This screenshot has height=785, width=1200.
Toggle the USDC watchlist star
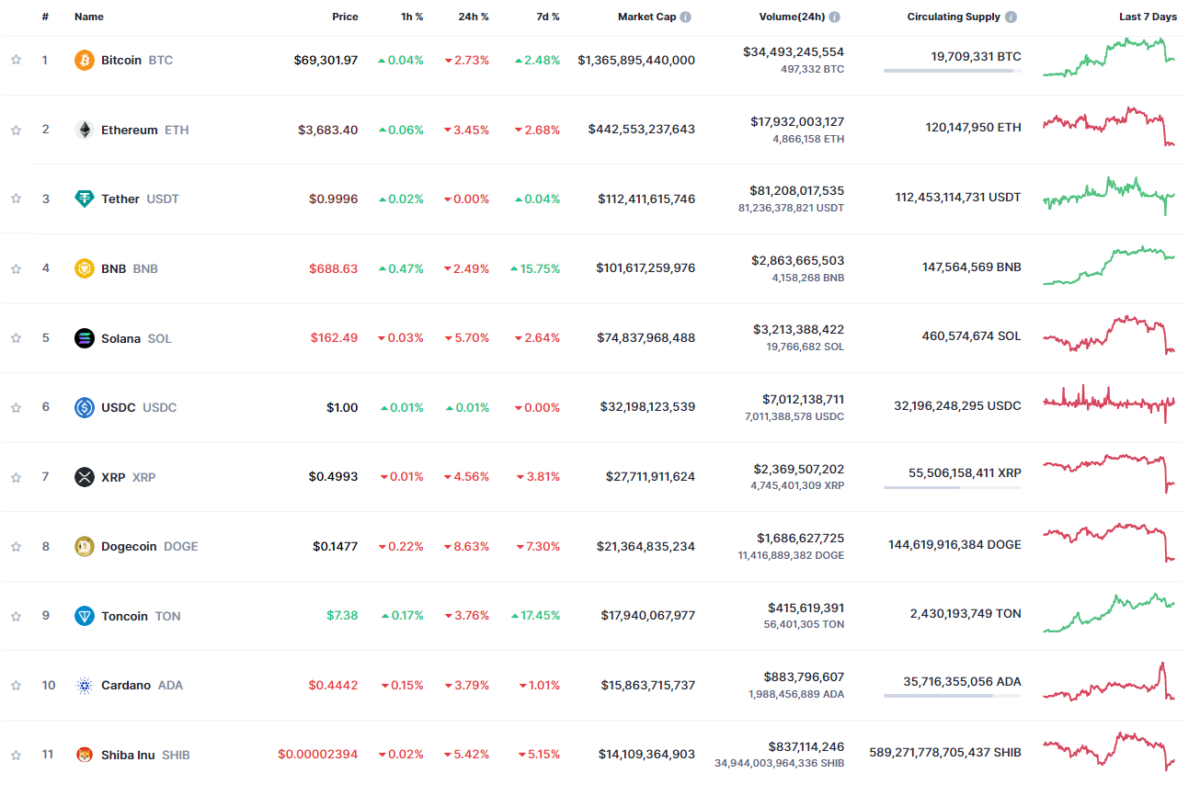coord(16,408)
